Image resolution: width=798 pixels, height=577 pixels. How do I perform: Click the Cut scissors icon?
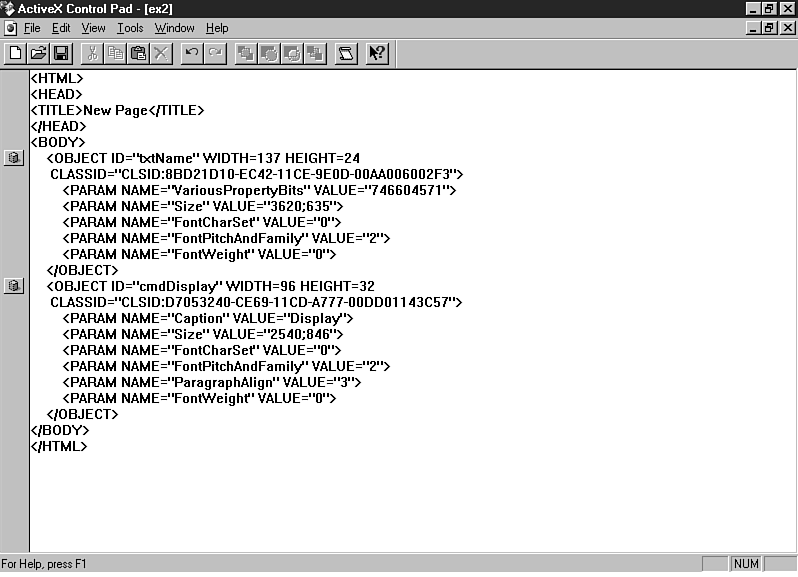pyautogui.click(x=92, y=53)
